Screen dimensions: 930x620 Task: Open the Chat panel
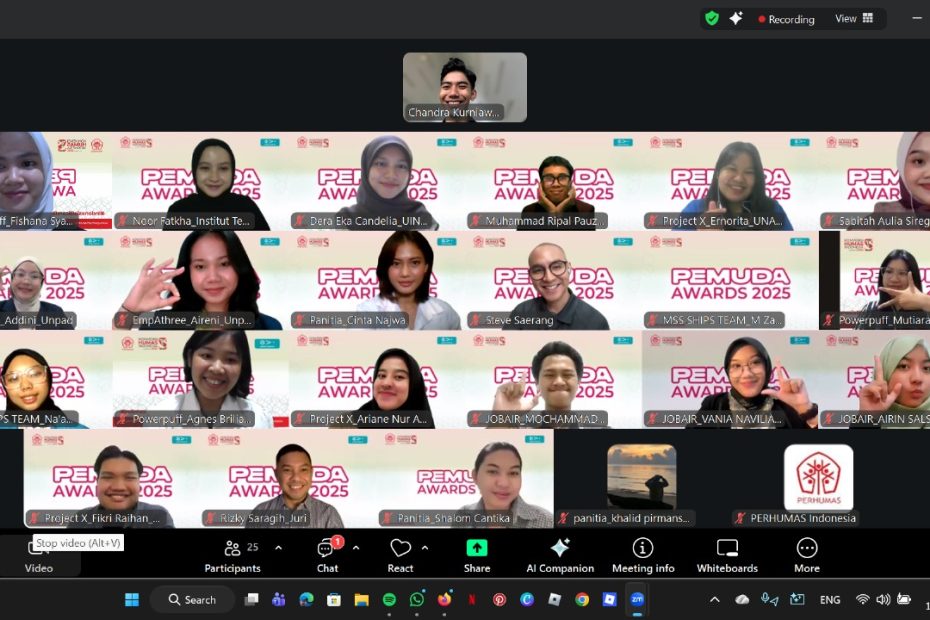click(327, 555)
